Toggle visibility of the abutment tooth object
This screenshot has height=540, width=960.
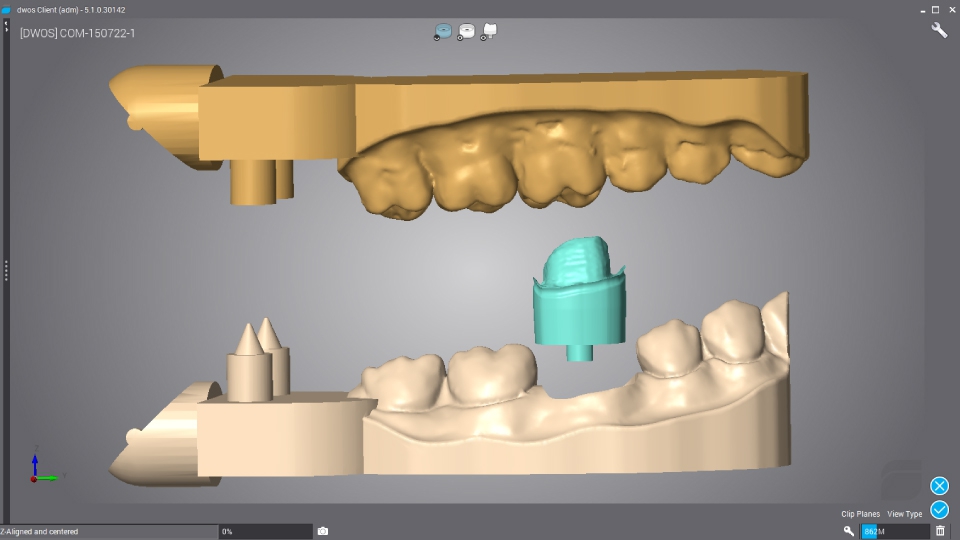pos(489,32)
